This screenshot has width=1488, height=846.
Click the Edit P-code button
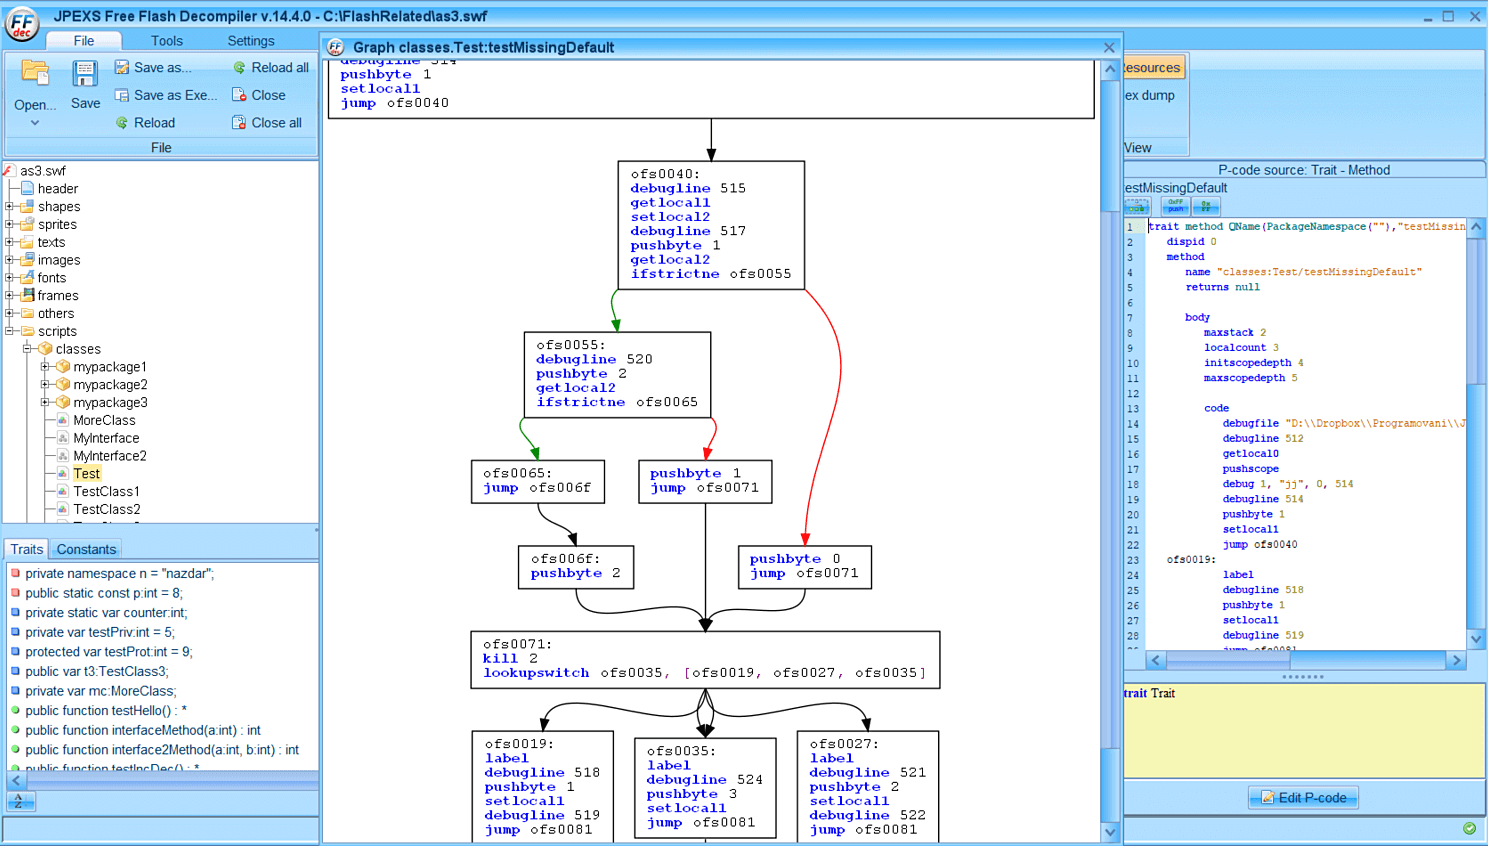pos(1303,798)
